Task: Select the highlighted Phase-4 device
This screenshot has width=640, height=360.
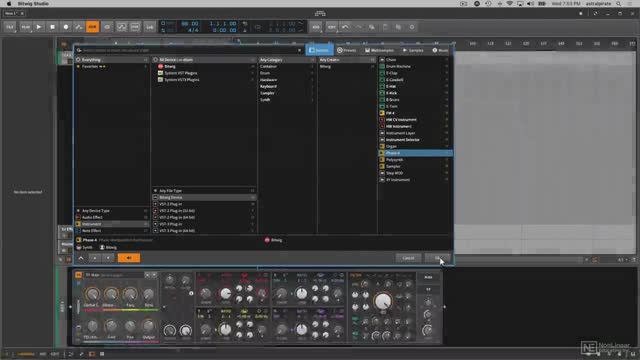Action: (x=415, y=153)
